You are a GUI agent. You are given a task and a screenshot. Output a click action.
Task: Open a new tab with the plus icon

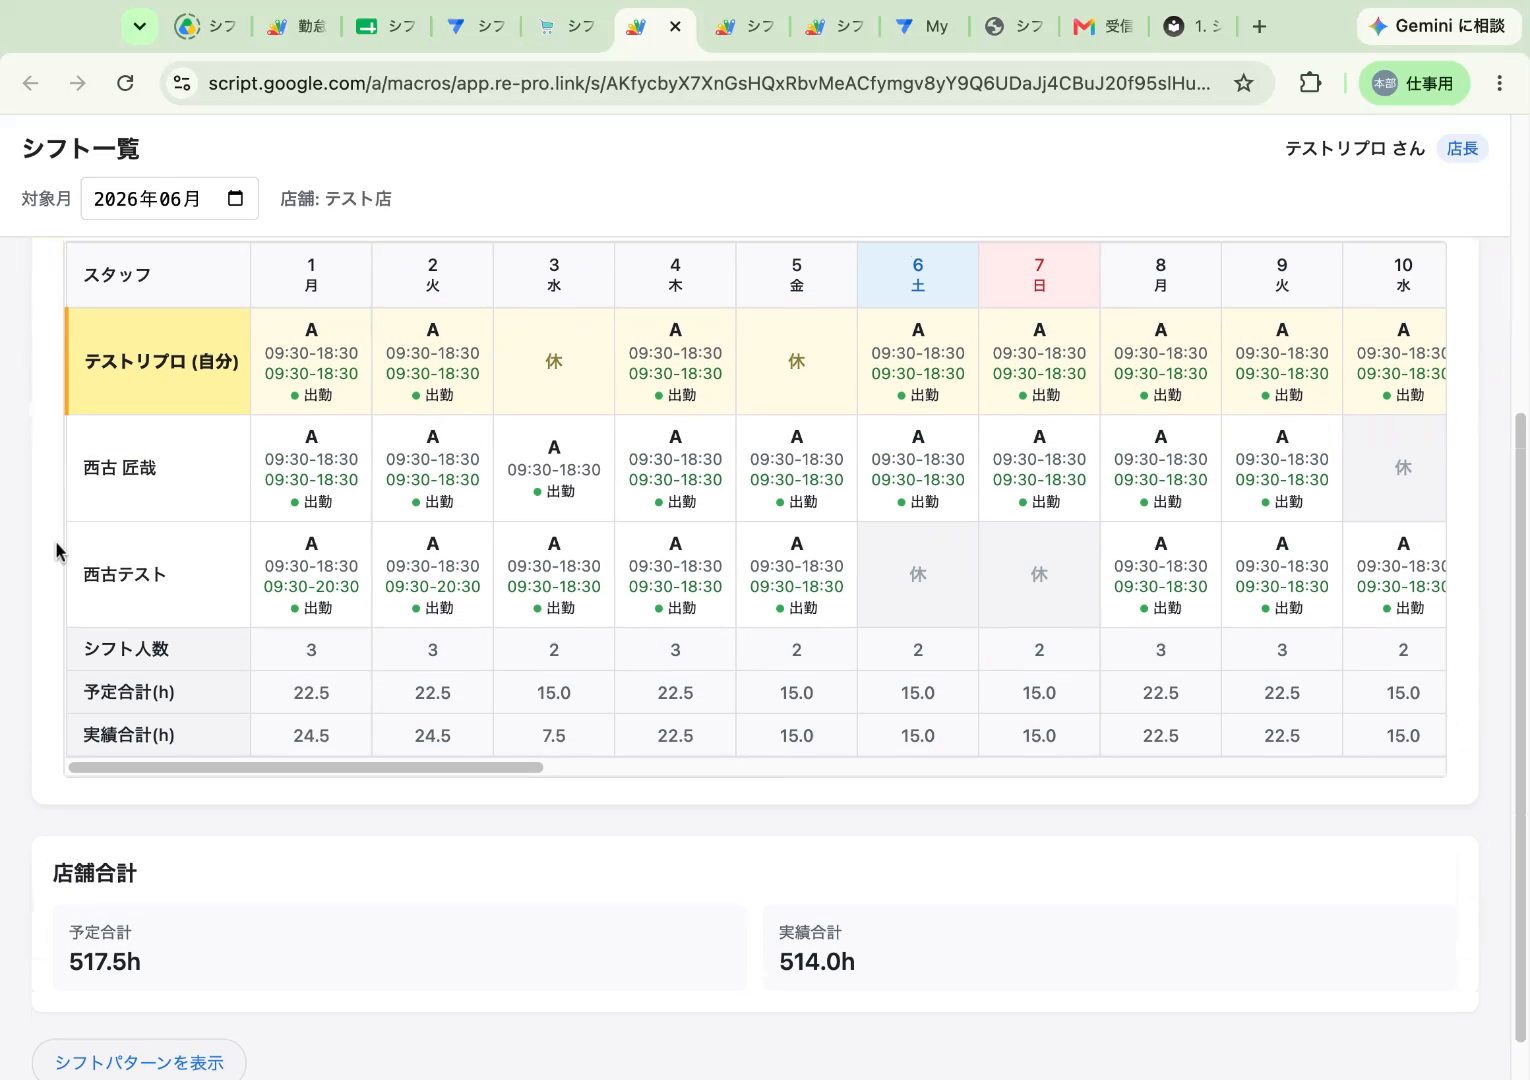(1259, 27)
